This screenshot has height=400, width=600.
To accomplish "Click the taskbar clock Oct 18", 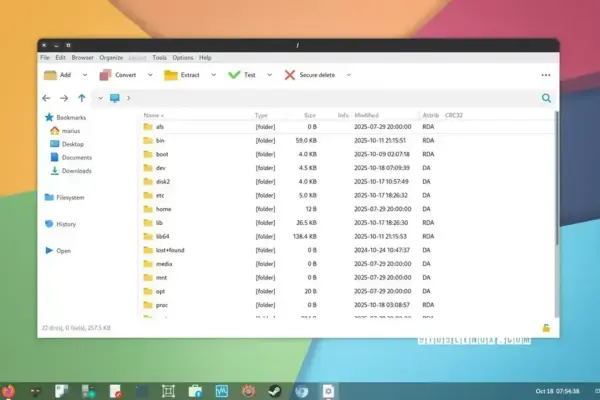I will (x=557, y=391).
